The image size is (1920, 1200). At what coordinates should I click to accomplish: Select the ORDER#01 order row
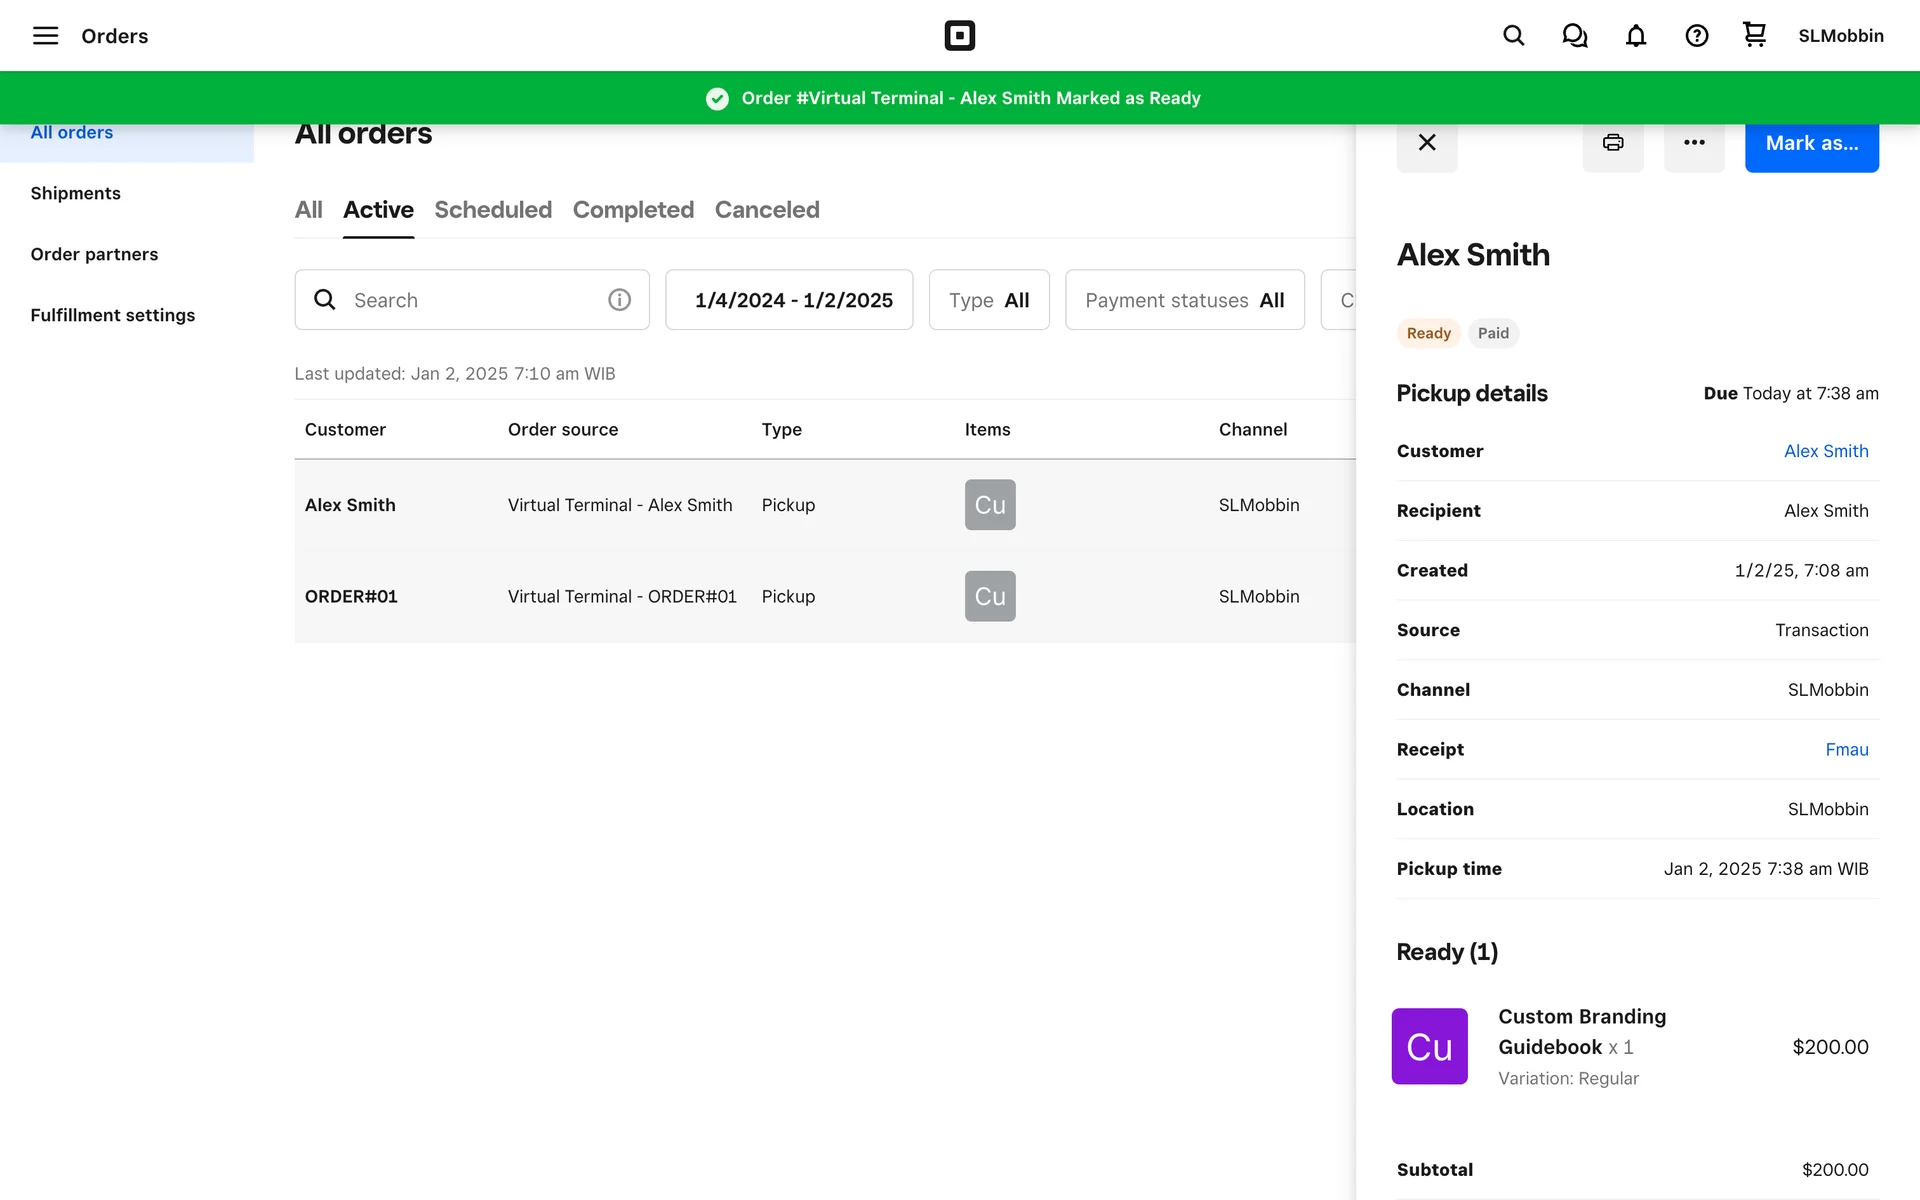[x=620, y=597]
